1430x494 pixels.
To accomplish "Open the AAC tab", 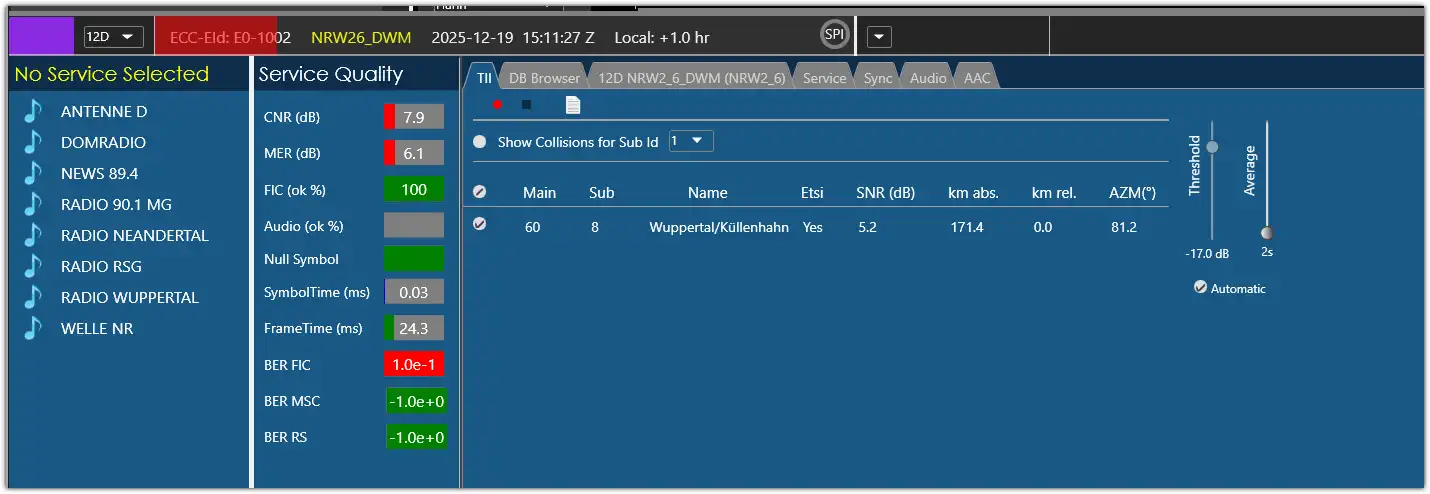I will pyautogui.click(x=977, y=78).
